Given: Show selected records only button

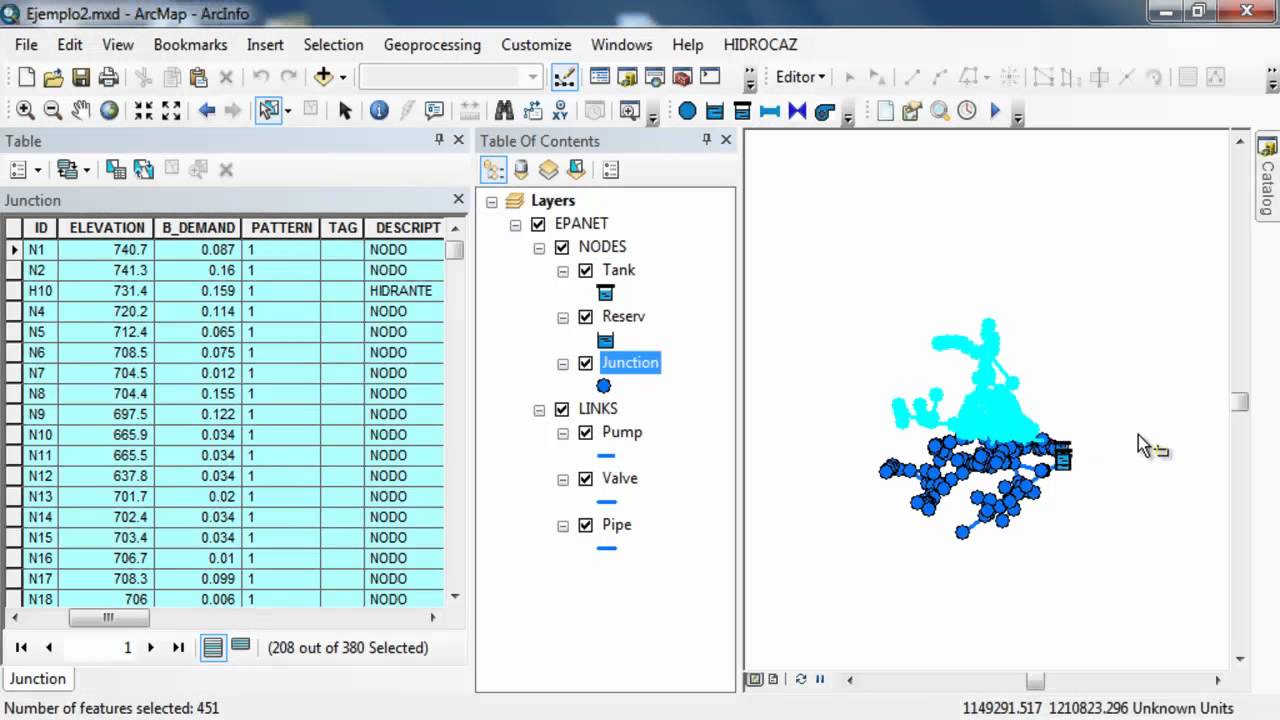Looking at the screenshot, I should click(x=240, y=646).
